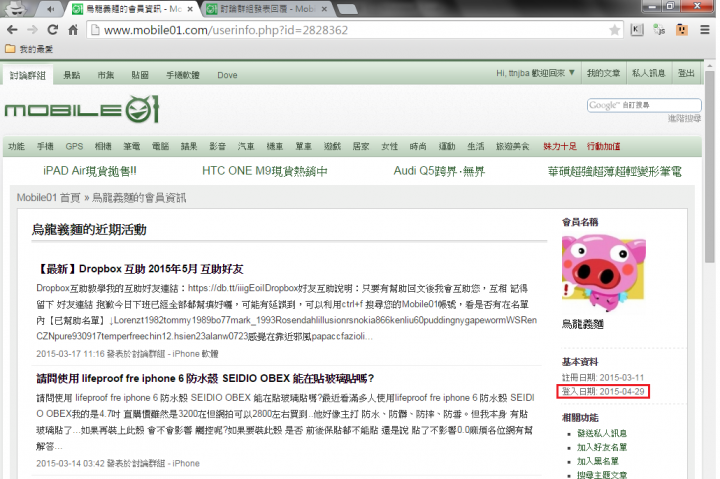Open the 女性 category menu
The height and width of the screenshot is (479, 720).
tap(389, 147)
